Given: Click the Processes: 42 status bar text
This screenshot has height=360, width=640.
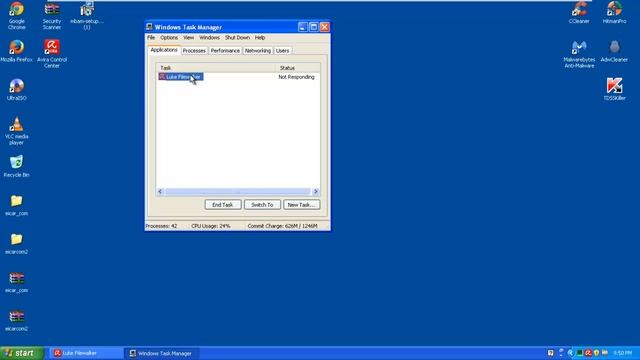Looking at the screenshot, I should pyautogui.click(x=162, y=226).
